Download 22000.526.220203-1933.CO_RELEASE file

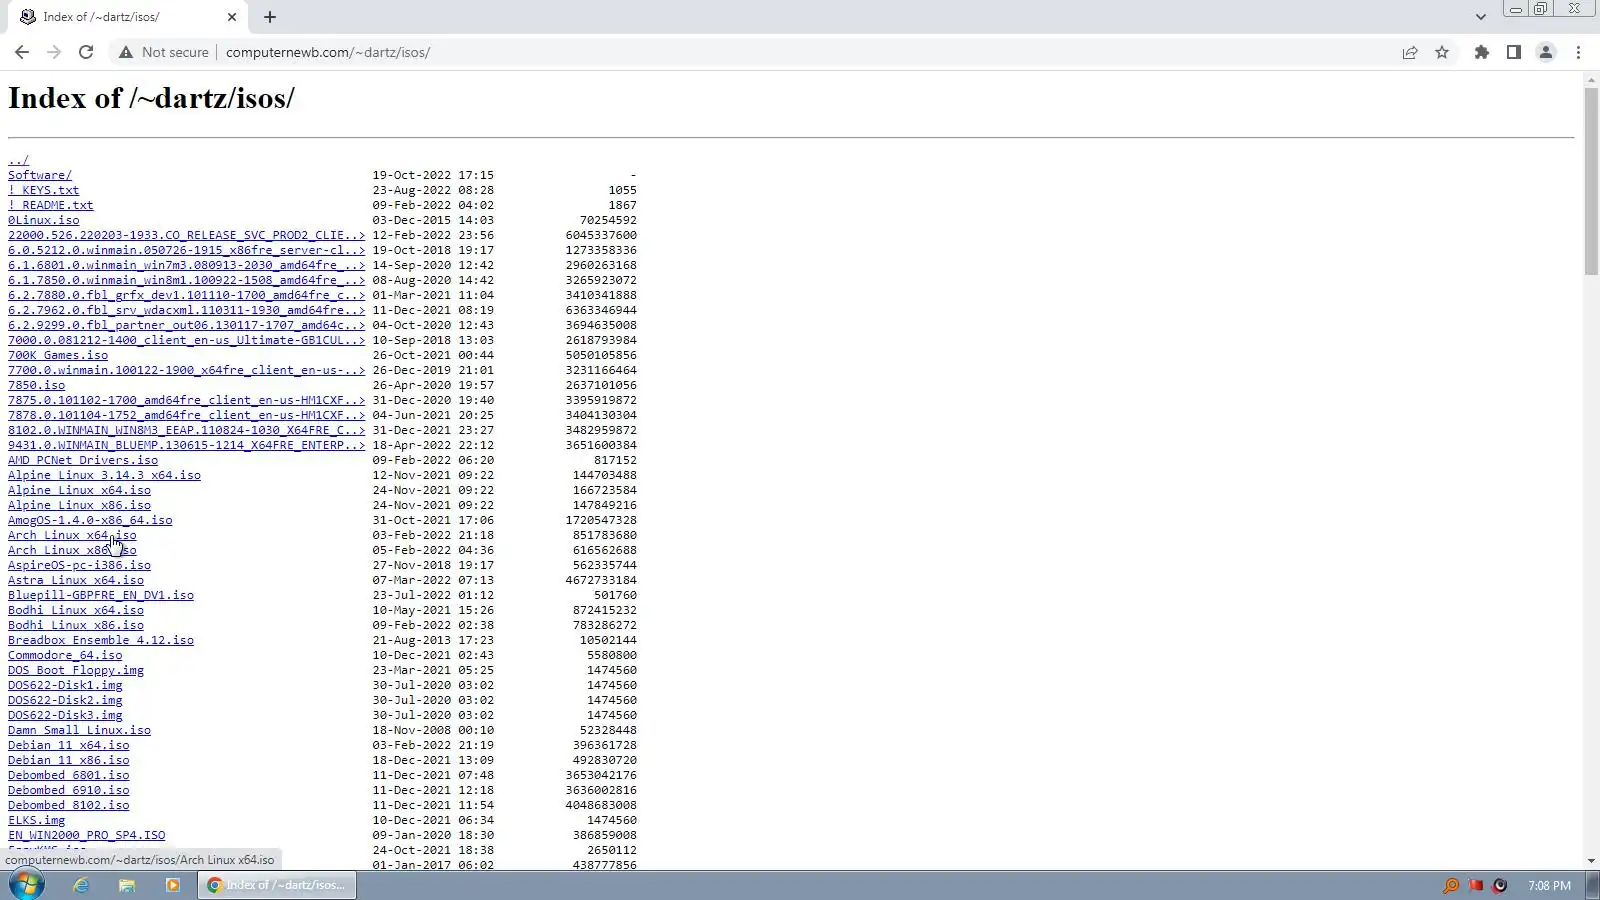click(x=186, y=235)
